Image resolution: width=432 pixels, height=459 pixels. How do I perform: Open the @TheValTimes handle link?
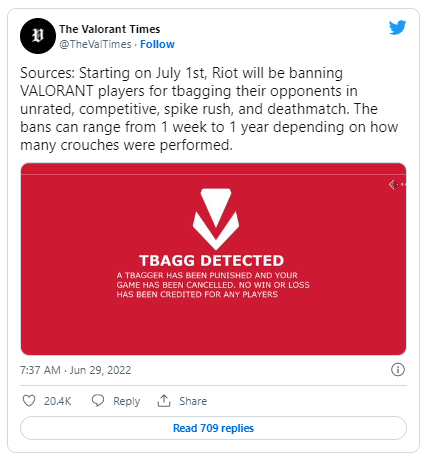[x=95, y=44]
